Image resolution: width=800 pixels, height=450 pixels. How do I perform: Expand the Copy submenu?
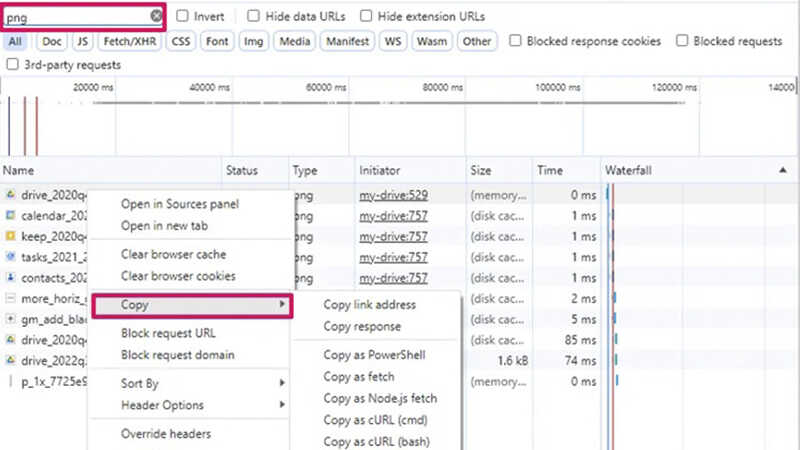point(190,304)
